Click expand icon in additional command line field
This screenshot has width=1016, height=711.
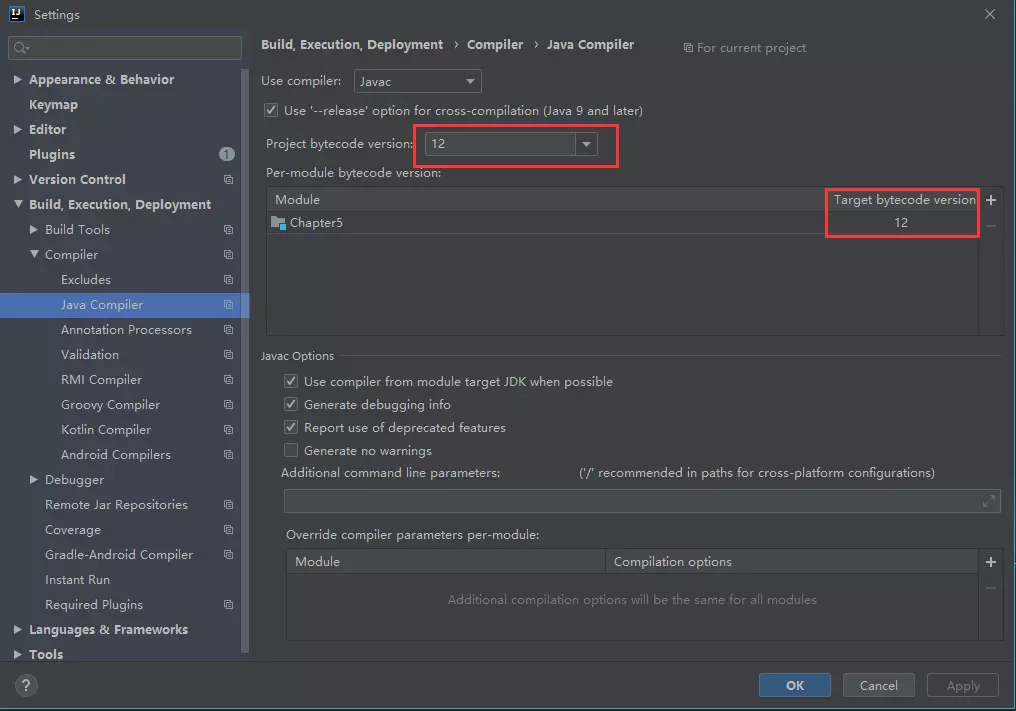[989, 501]
